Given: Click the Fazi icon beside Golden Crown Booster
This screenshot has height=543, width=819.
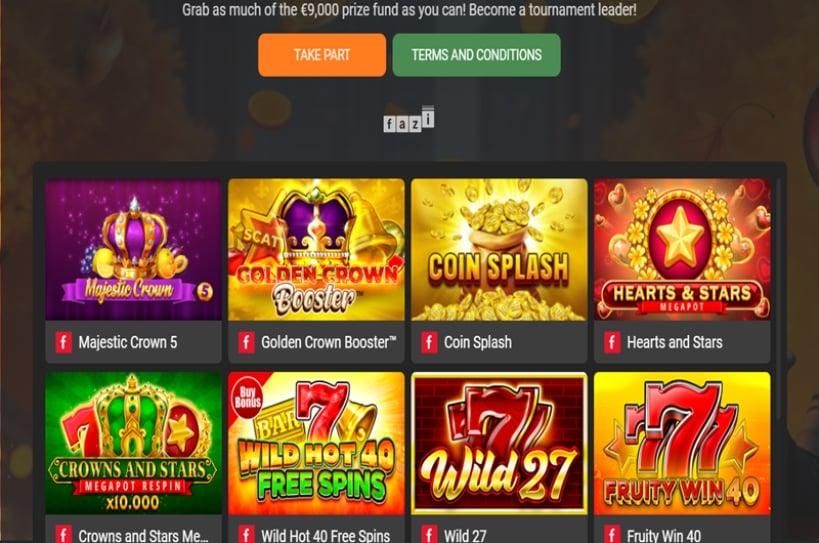Looking at the screenshot, I should (247, 343).
